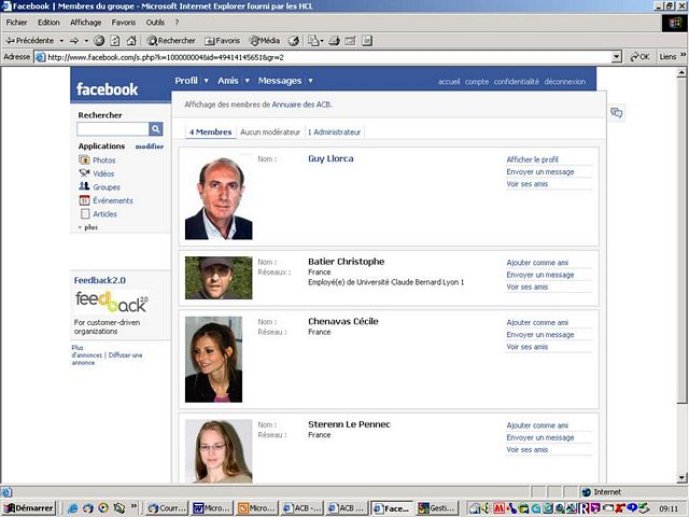Click the address bar URL field
Image resolution: width=689 pixels, height=517 pixels.
pos(323,57)
